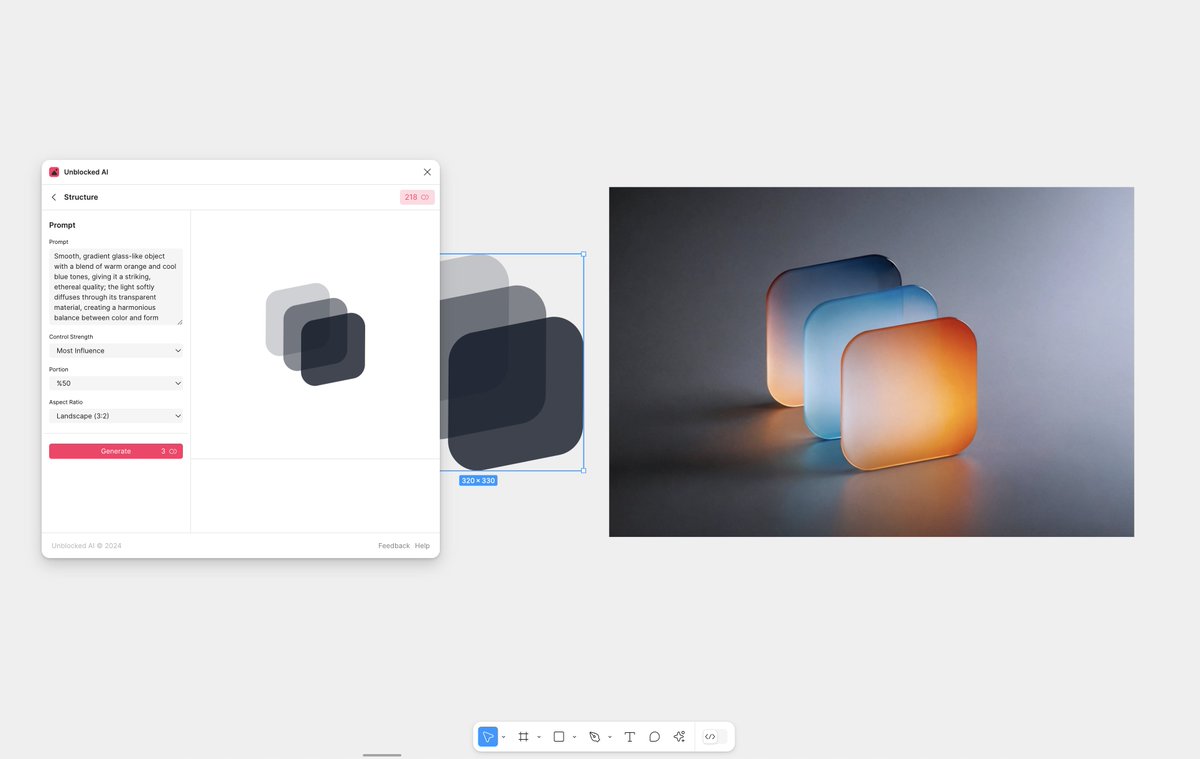Viewport: 1200px width, 759px height.
Task: Open the AI Actions sparkle tool
Action: (679, 737)
